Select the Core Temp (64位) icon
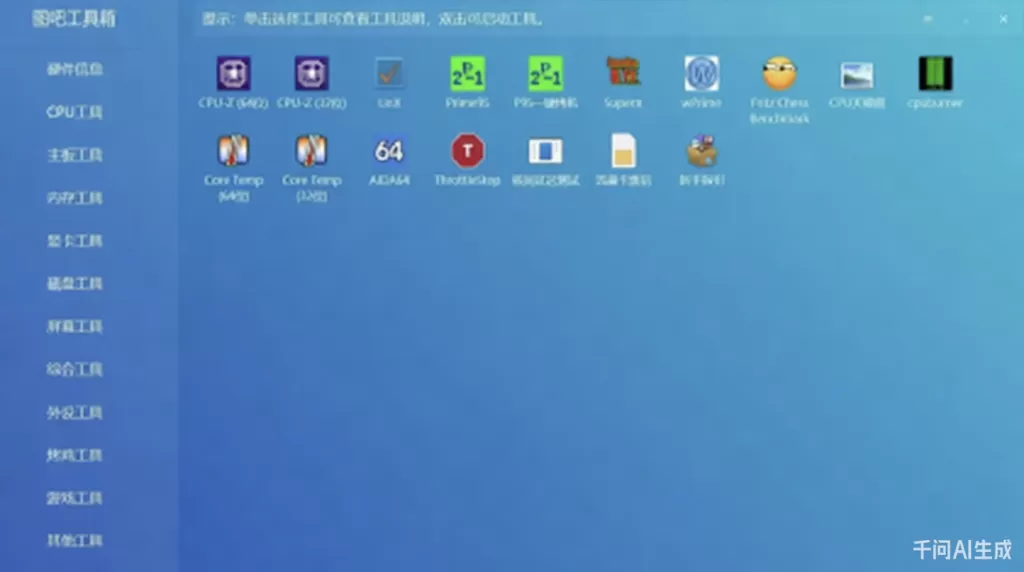Viewport: 1024px width, 572px height. click(x=233, y=152)
